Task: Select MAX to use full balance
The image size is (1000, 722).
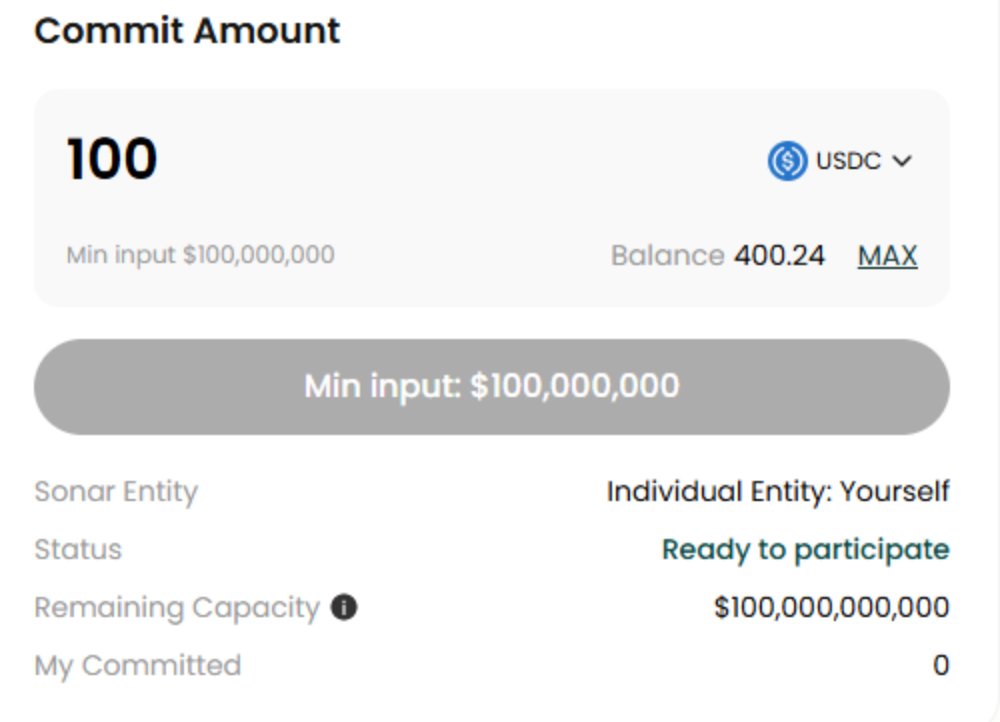Action: click(x=887, y=256)
